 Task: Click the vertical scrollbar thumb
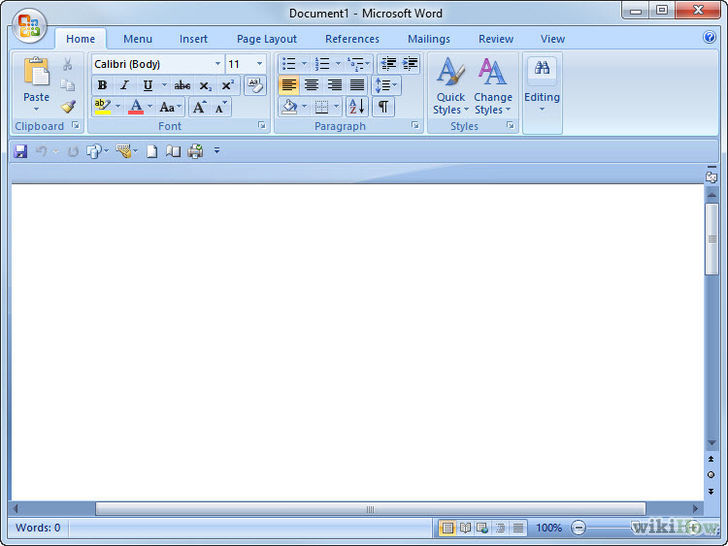(712, 239)
